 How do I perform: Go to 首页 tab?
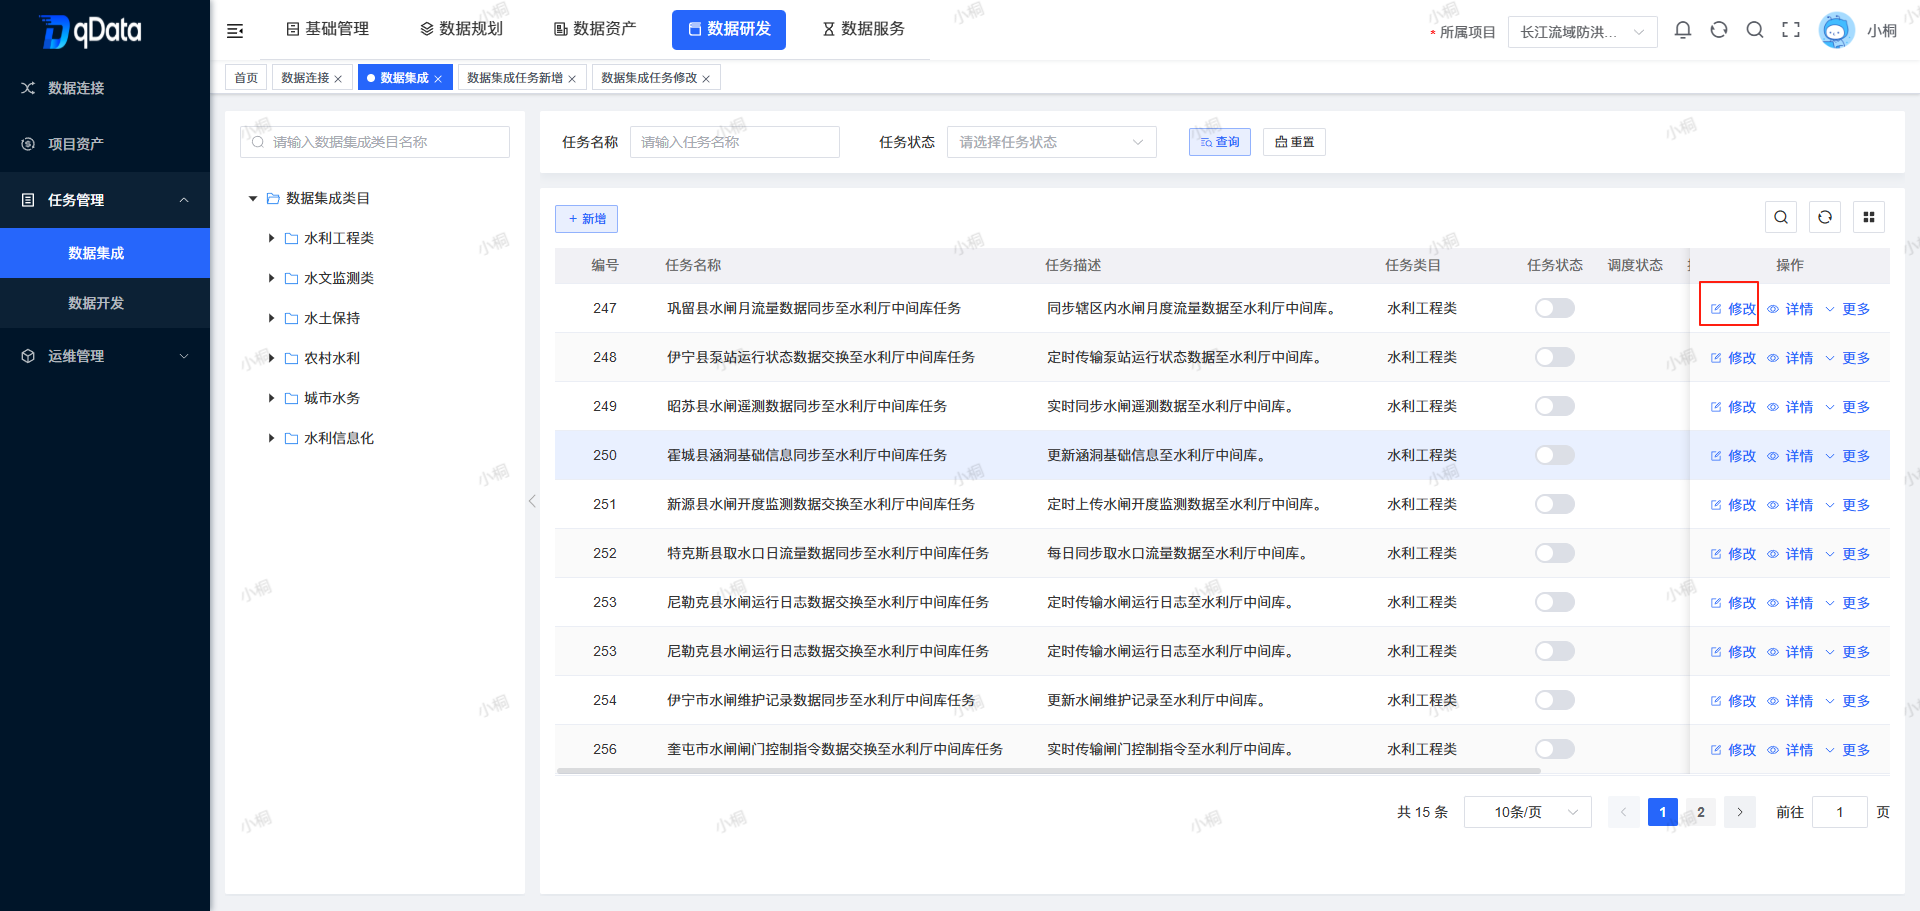[x=246, y=78]
